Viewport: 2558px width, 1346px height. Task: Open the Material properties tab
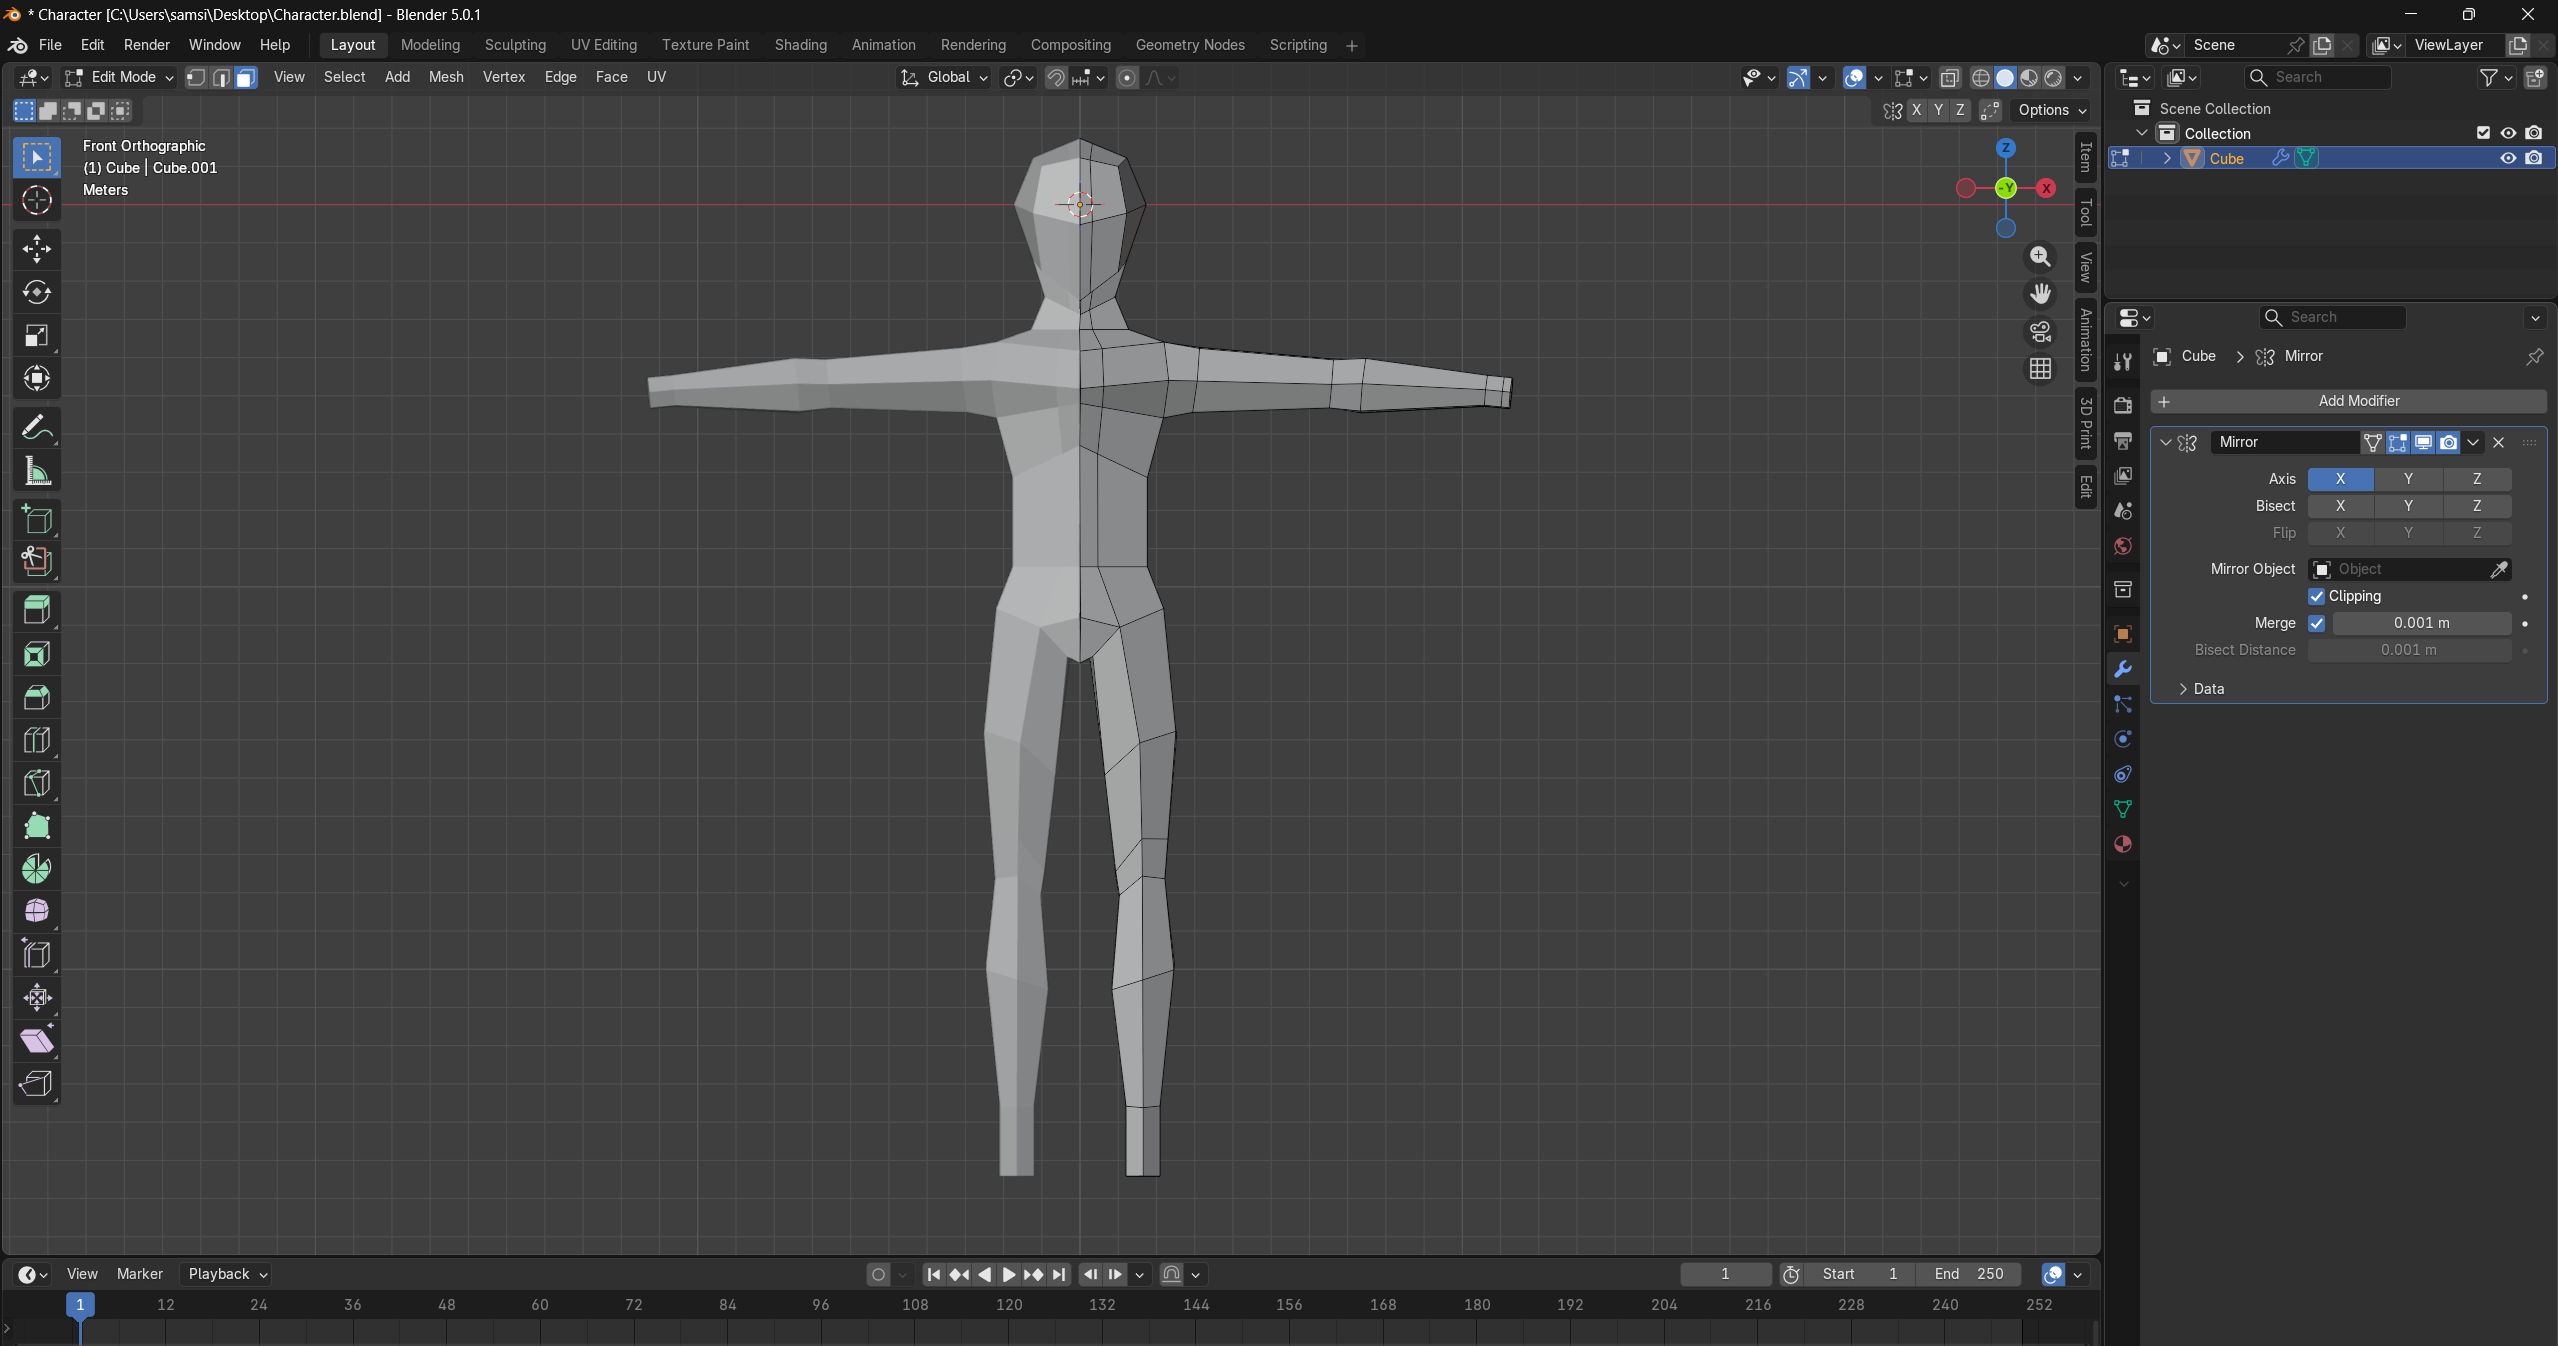pyautogui.click(x=2122, y=844)
